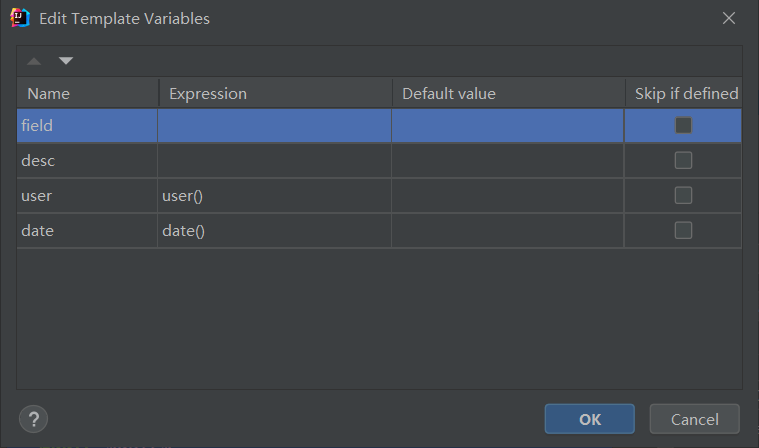Toggle Skip if defined for desc
Screen dimensions: 759x448
click(x=683, y=160)
